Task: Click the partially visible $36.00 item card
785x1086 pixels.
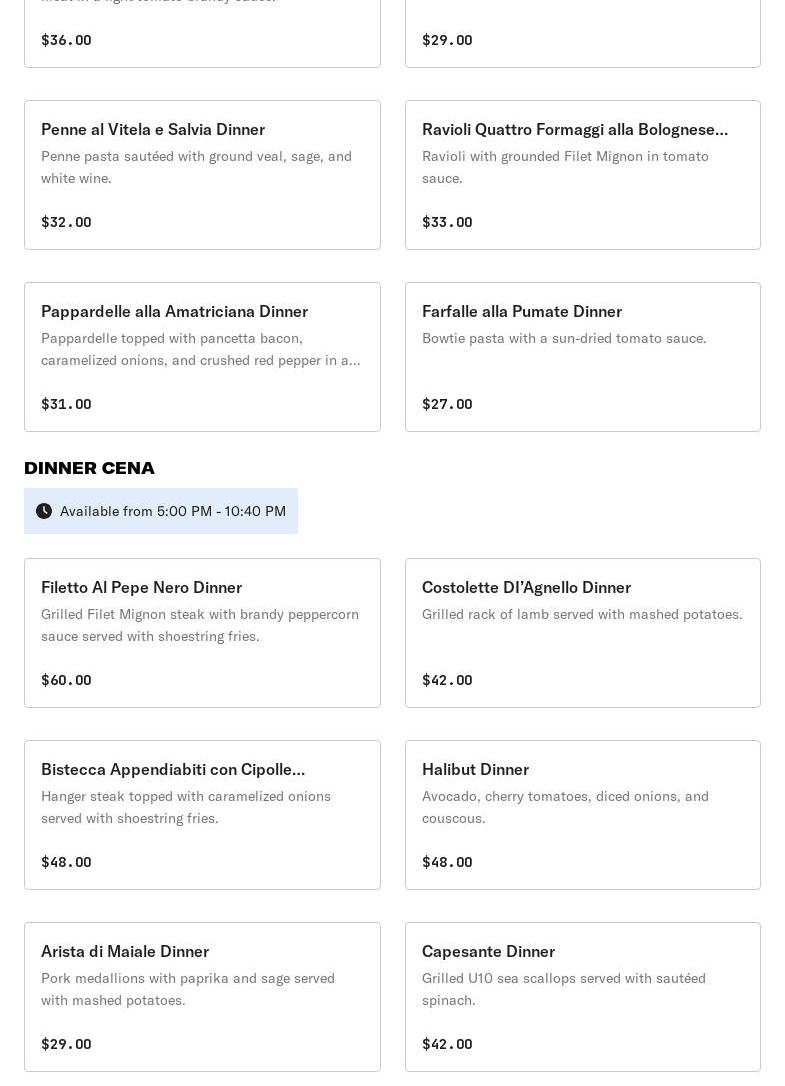Action: [x=202, y=35]
